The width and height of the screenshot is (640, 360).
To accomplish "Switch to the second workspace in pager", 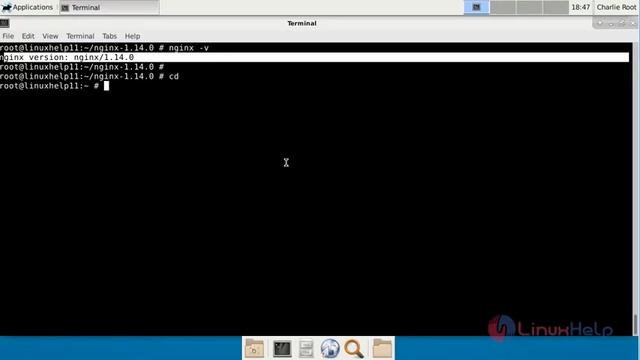I will coord(503,7).
